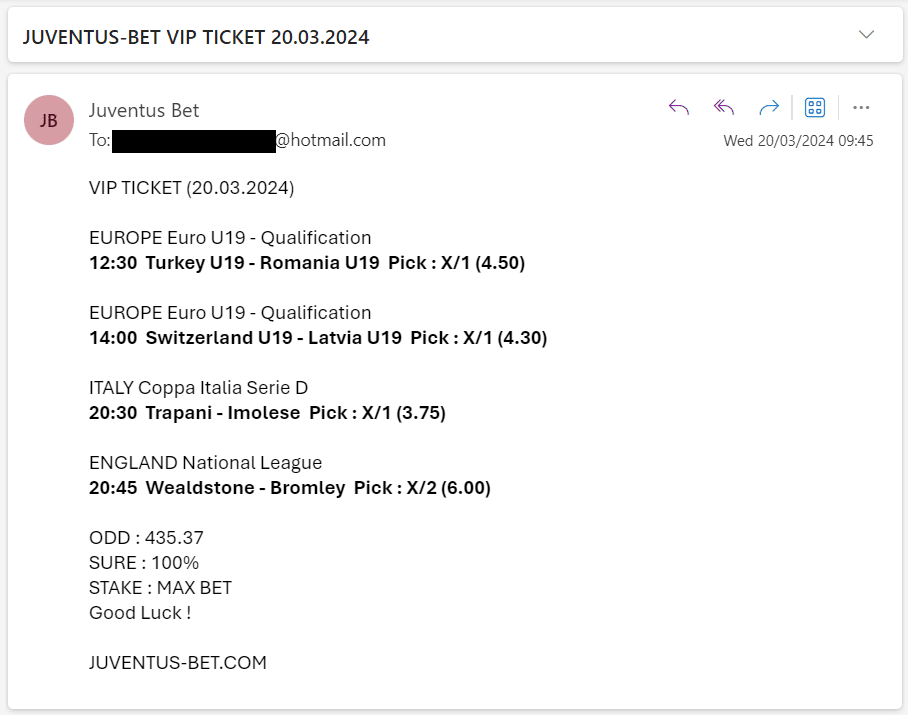Click the ODD : 435.37 text
This screenshot has width=908, height=715.
pyautogui.click(x=146, y=538)
